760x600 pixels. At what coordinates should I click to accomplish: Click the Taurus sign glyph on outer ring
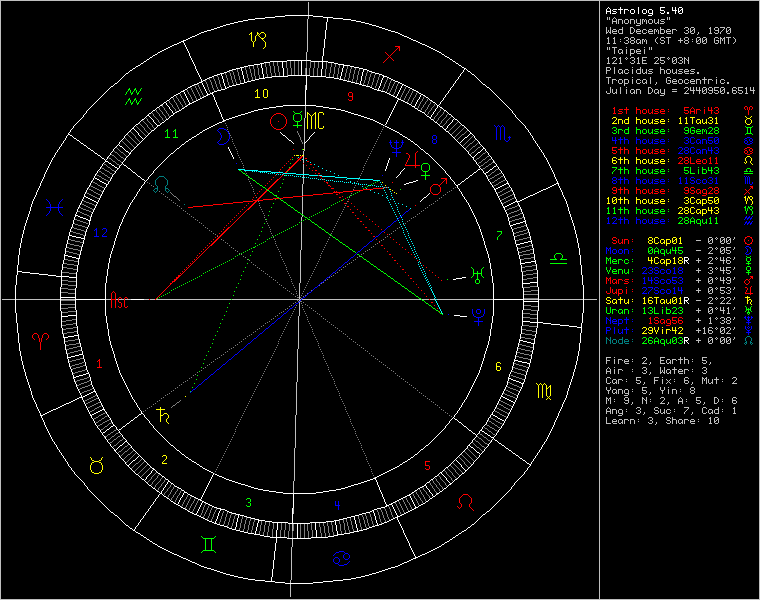click(96, 465)
